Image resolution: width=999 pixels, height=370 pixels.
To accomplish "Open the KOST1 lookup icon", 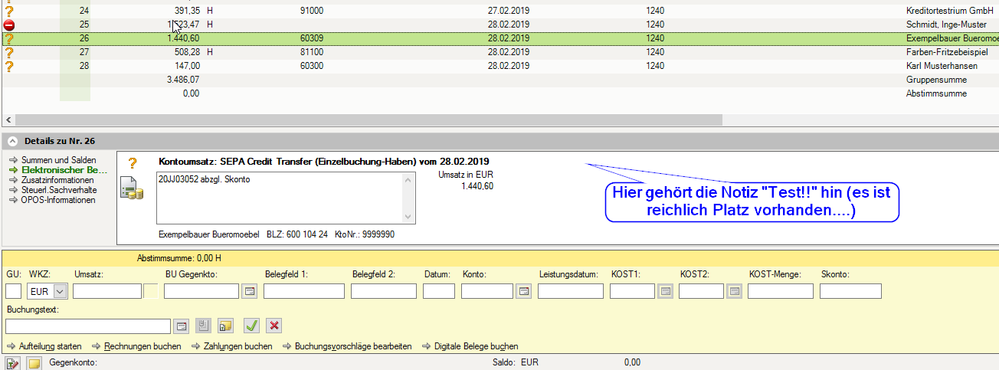I will 665,291.
